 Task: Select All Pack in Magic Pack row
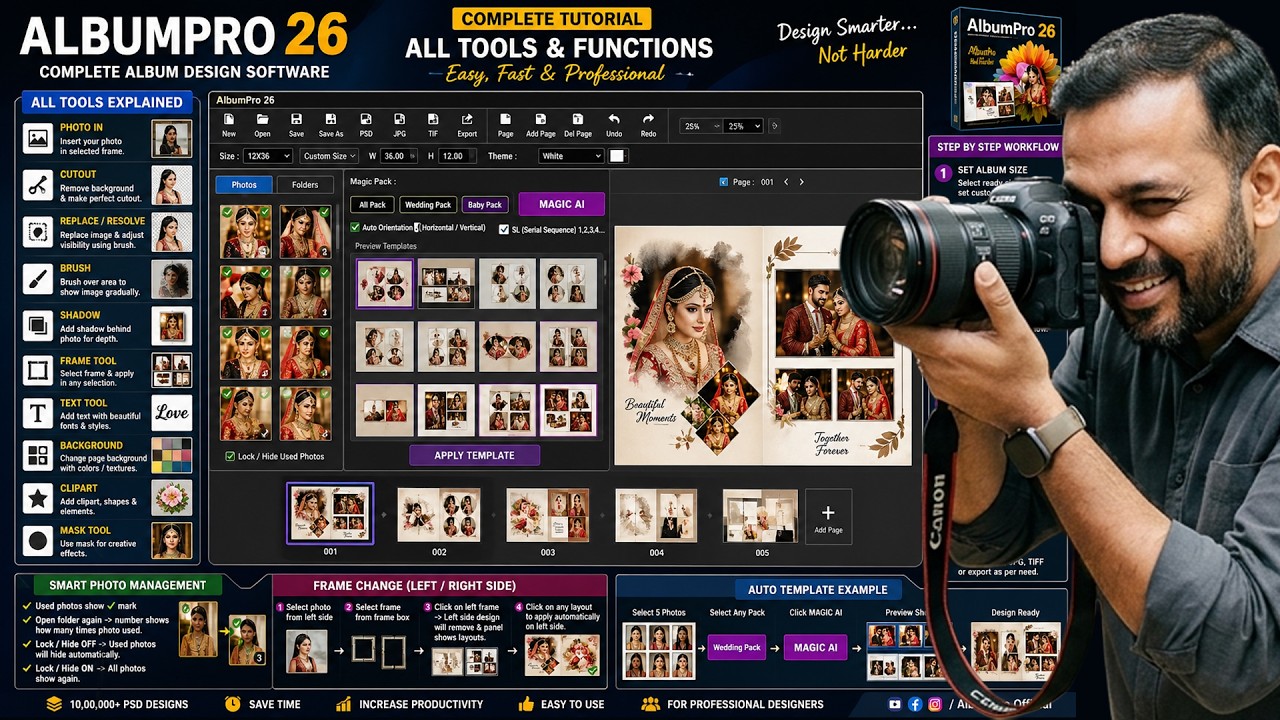(372, 205)
